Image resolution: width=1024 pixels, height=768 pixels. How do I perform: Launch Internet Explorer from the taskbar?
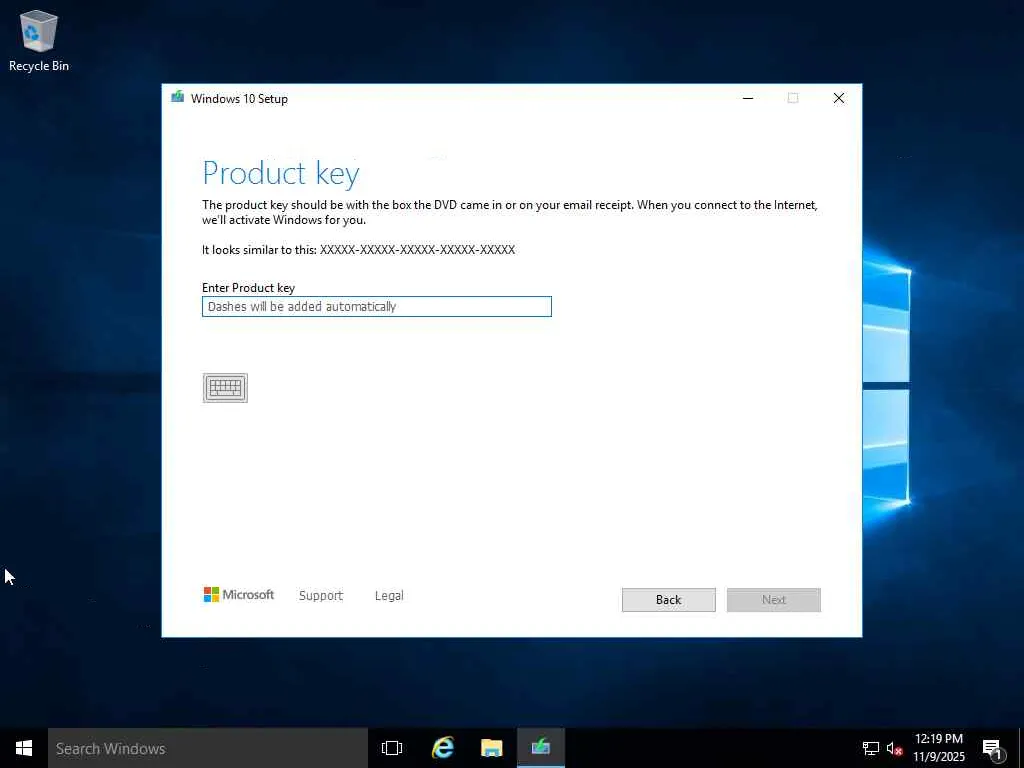[443, 748]
